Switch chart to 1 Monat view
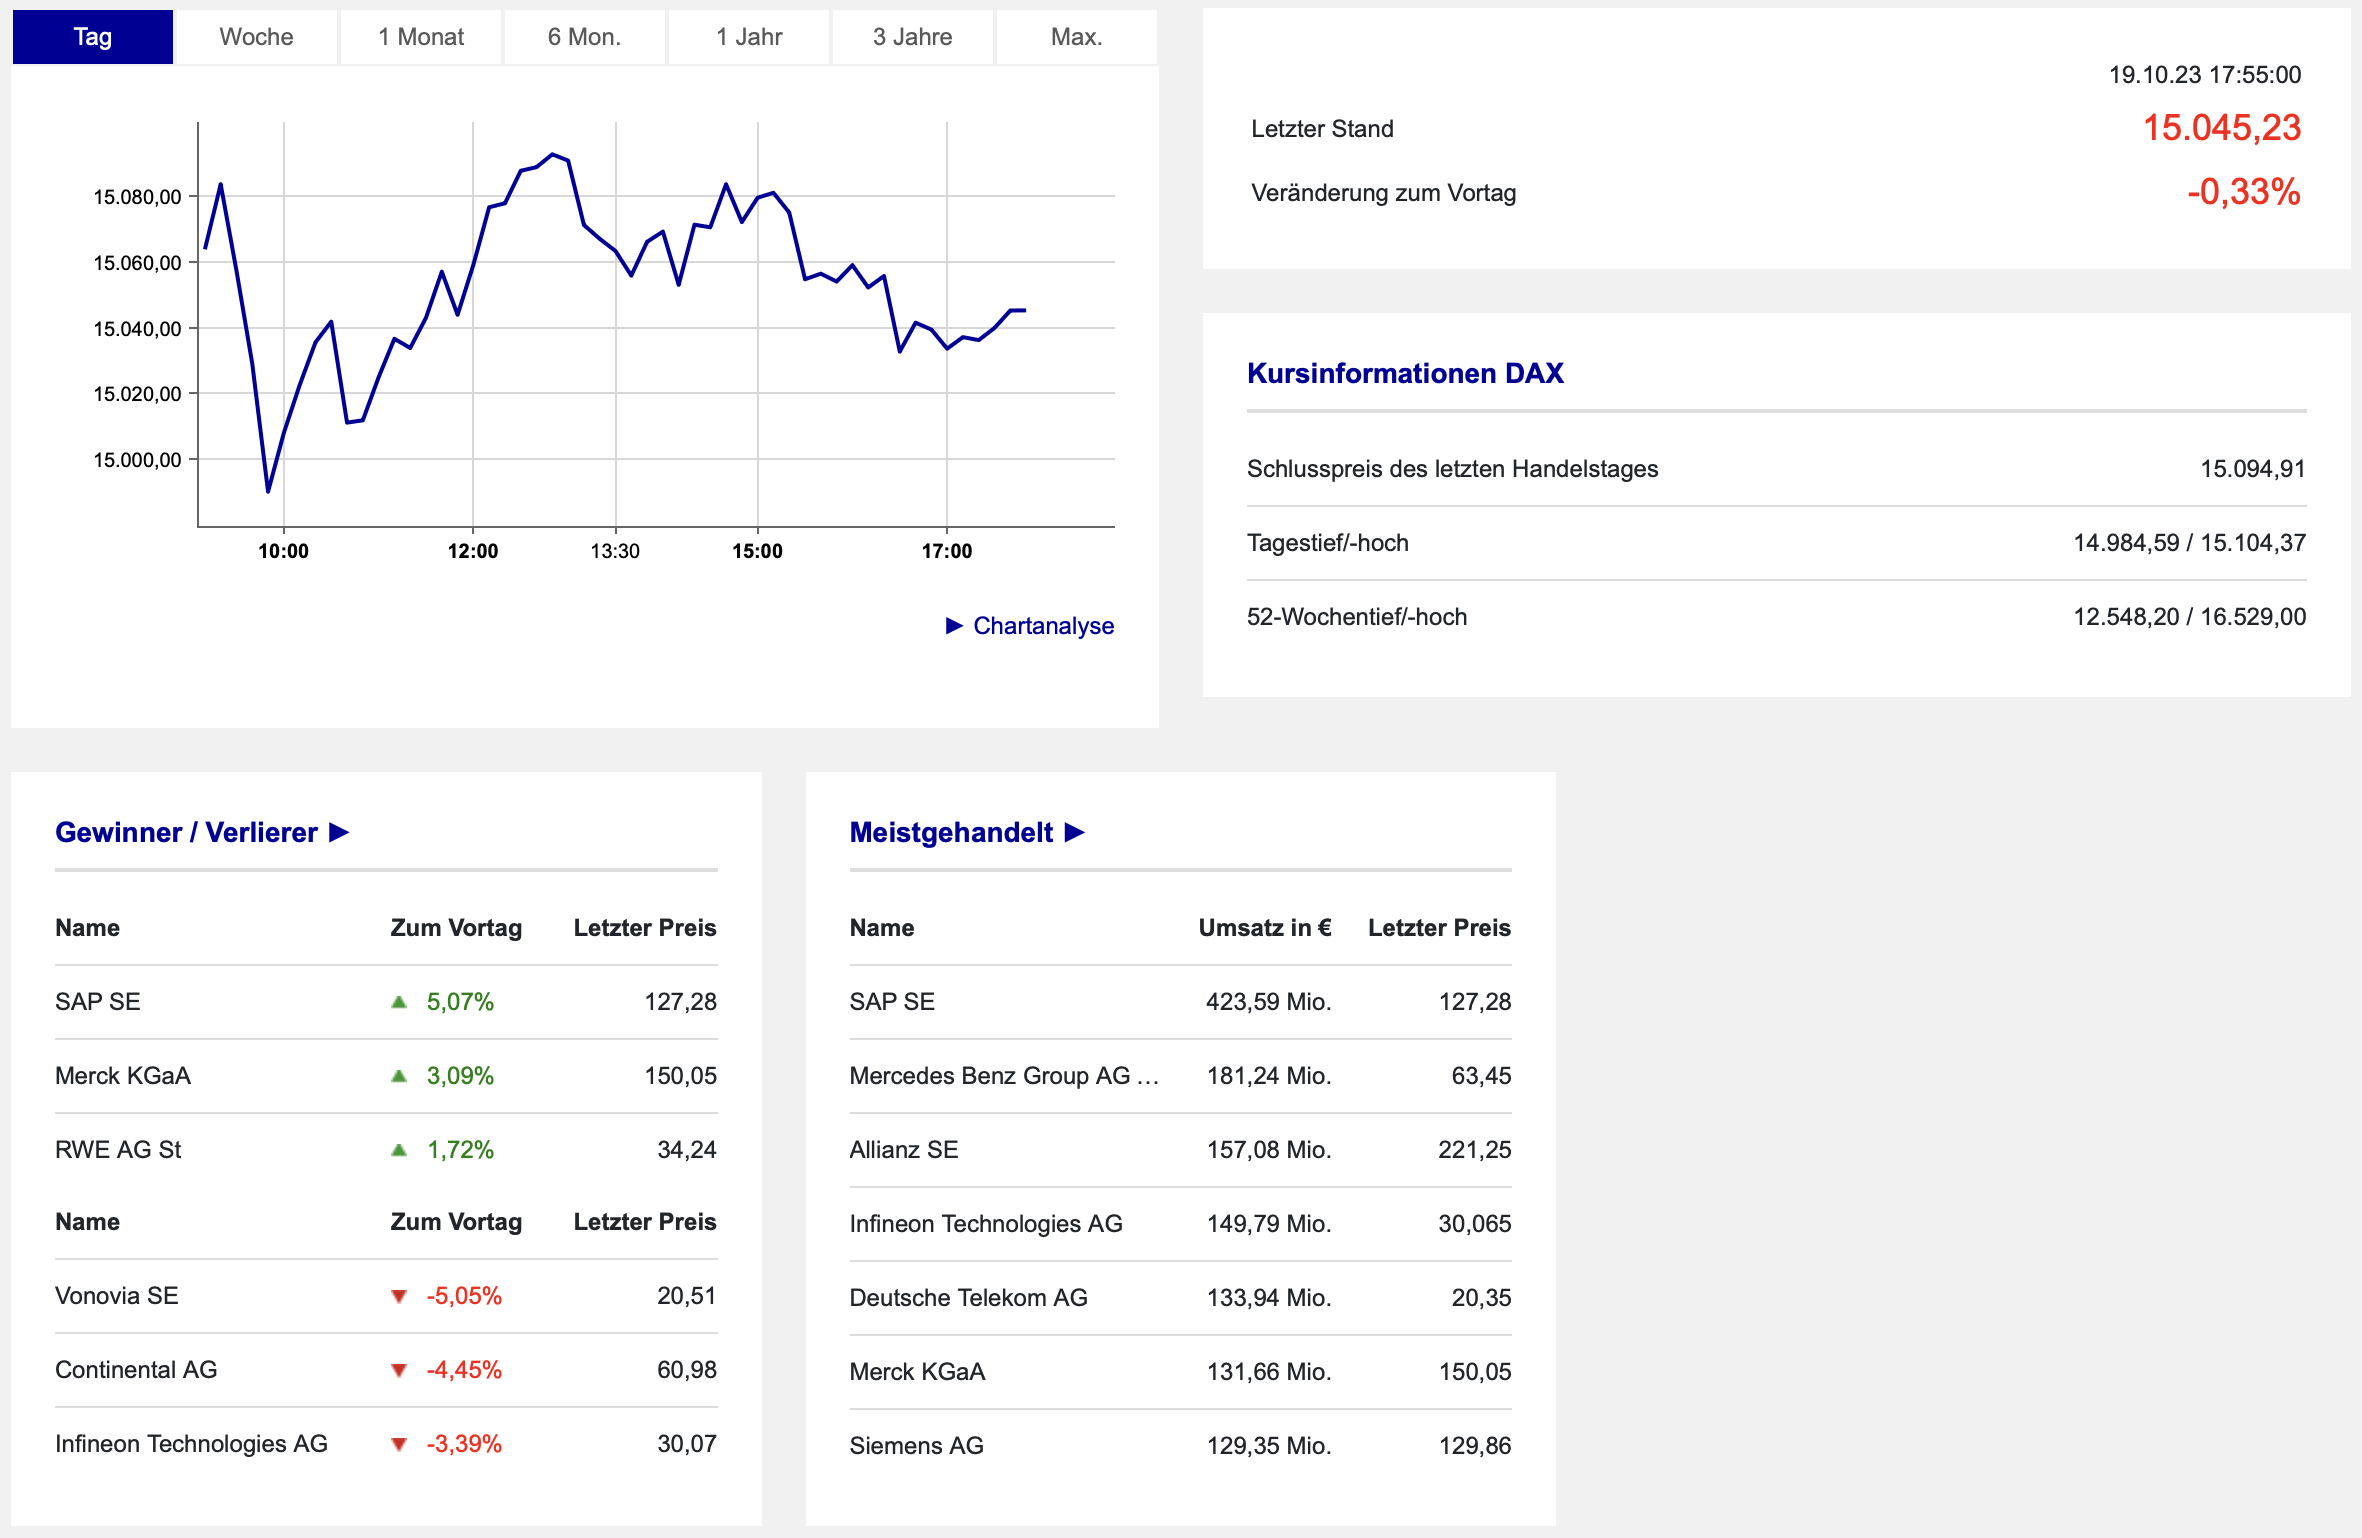 tap(420, 37)
